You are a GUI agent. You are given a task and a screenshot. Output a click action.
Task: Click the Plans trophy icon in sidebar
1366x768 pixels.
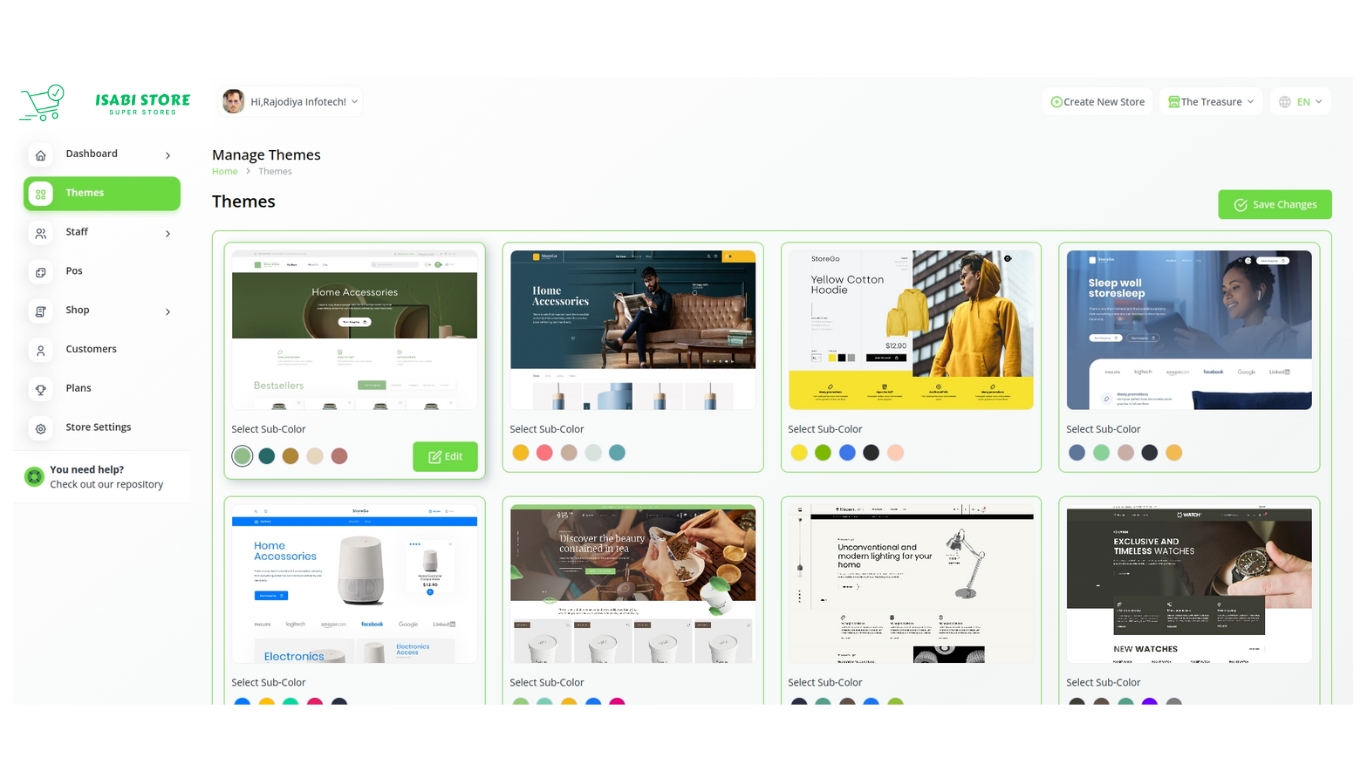tap(41, 389)
